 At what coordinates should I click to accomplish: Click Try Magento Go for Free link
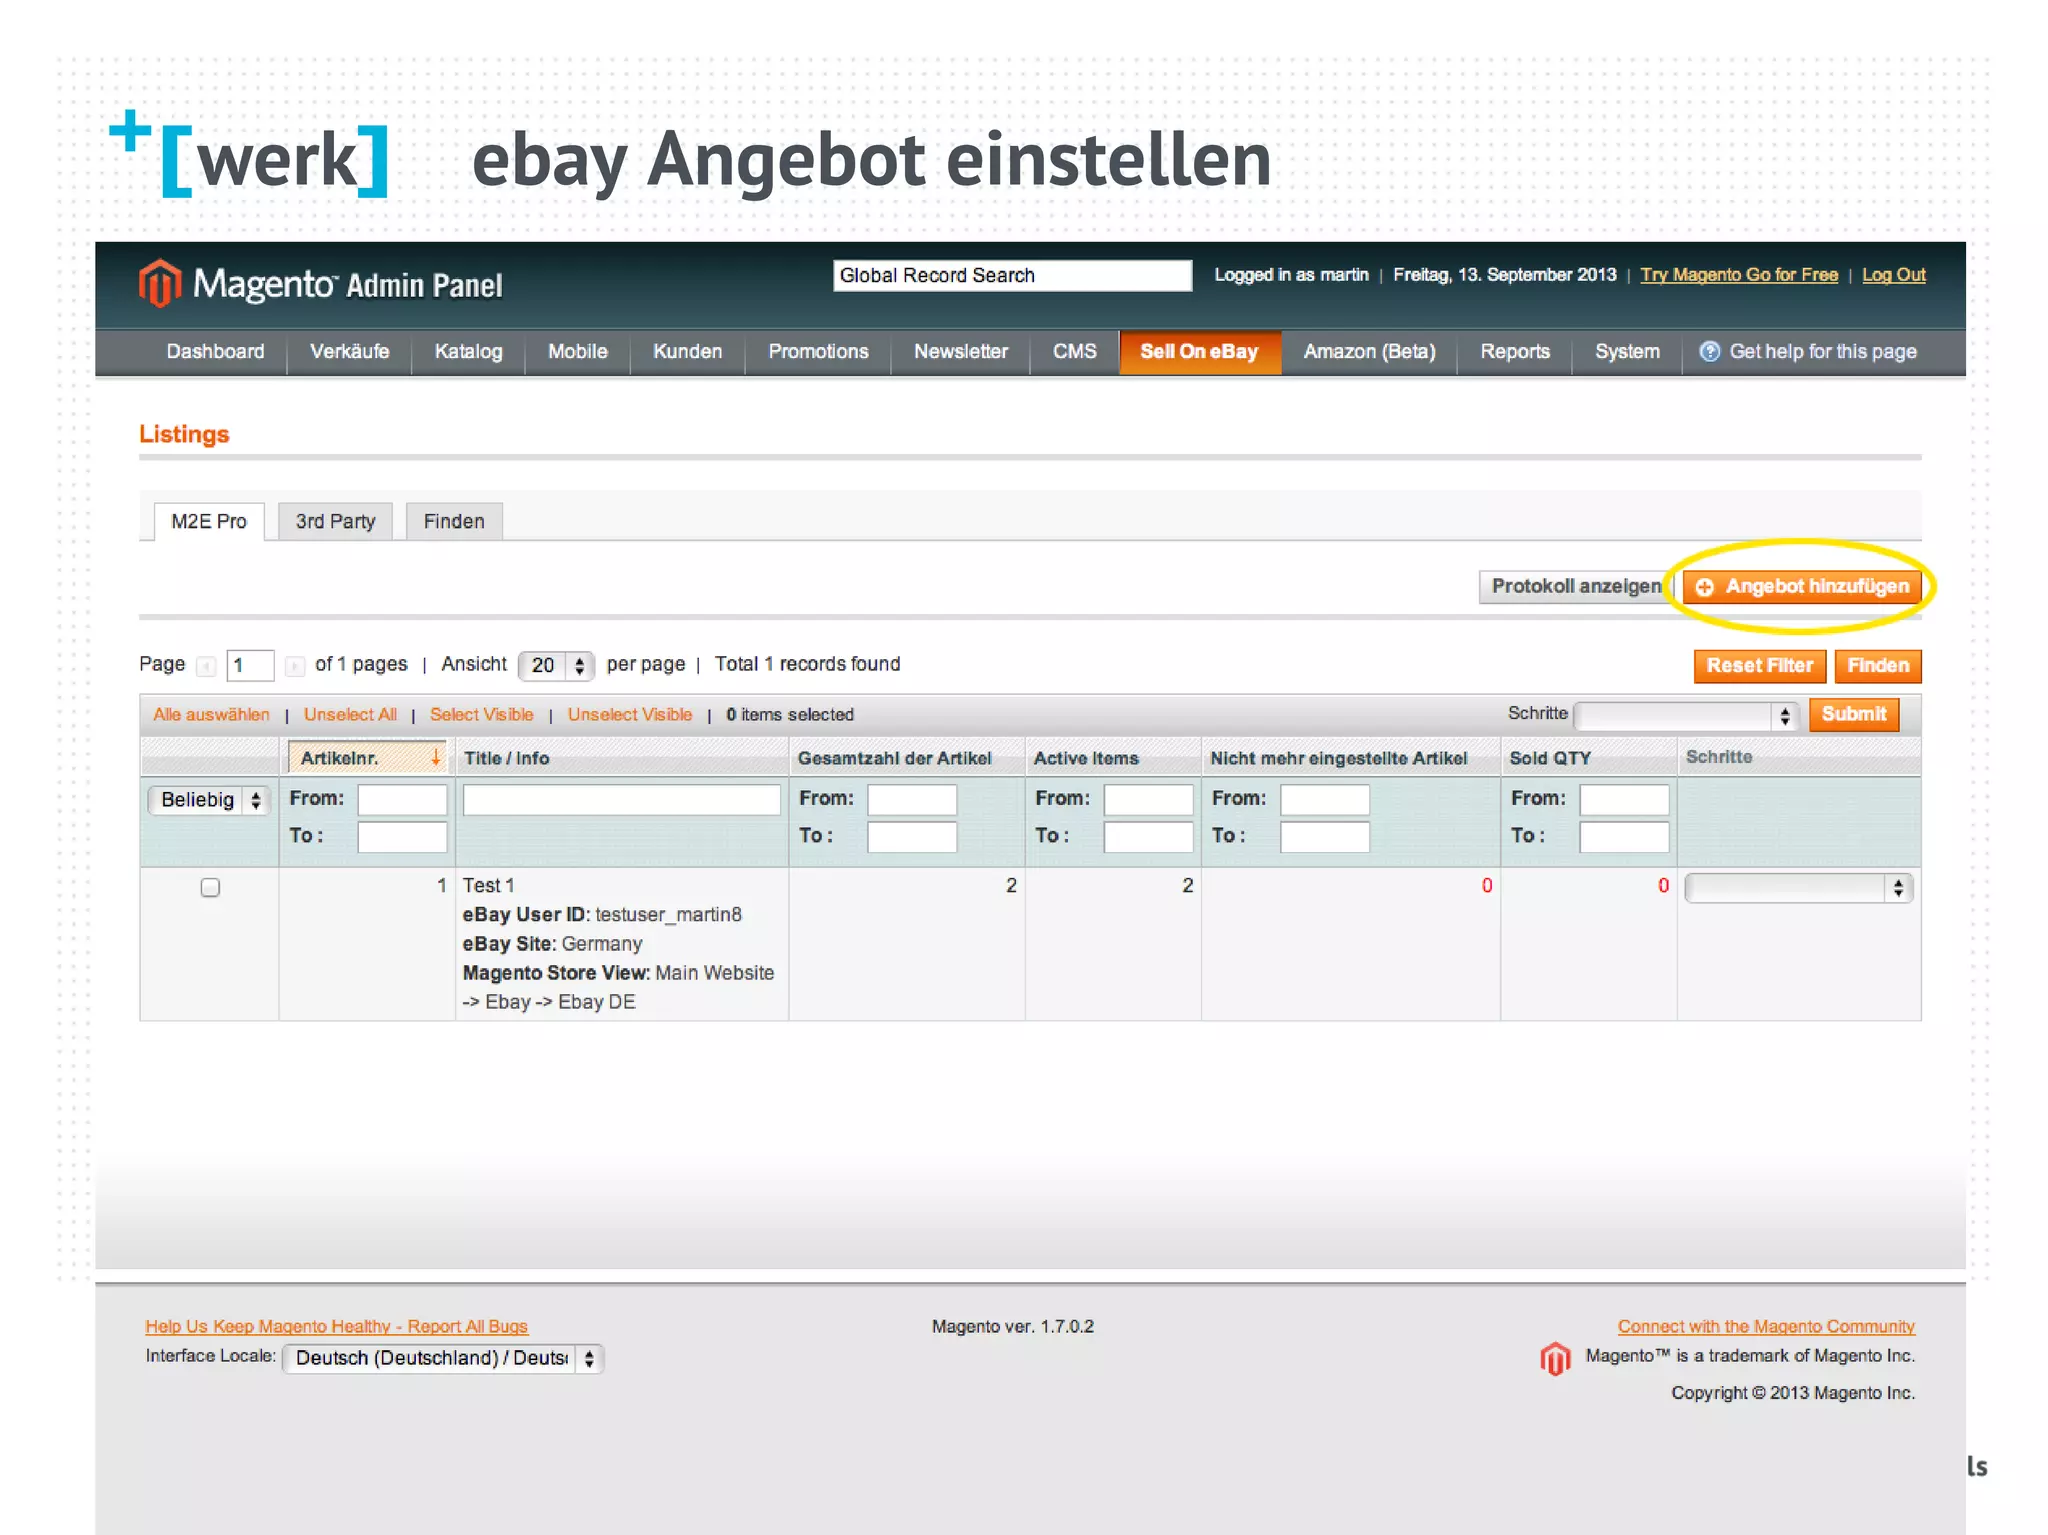tap(1739, 275)
